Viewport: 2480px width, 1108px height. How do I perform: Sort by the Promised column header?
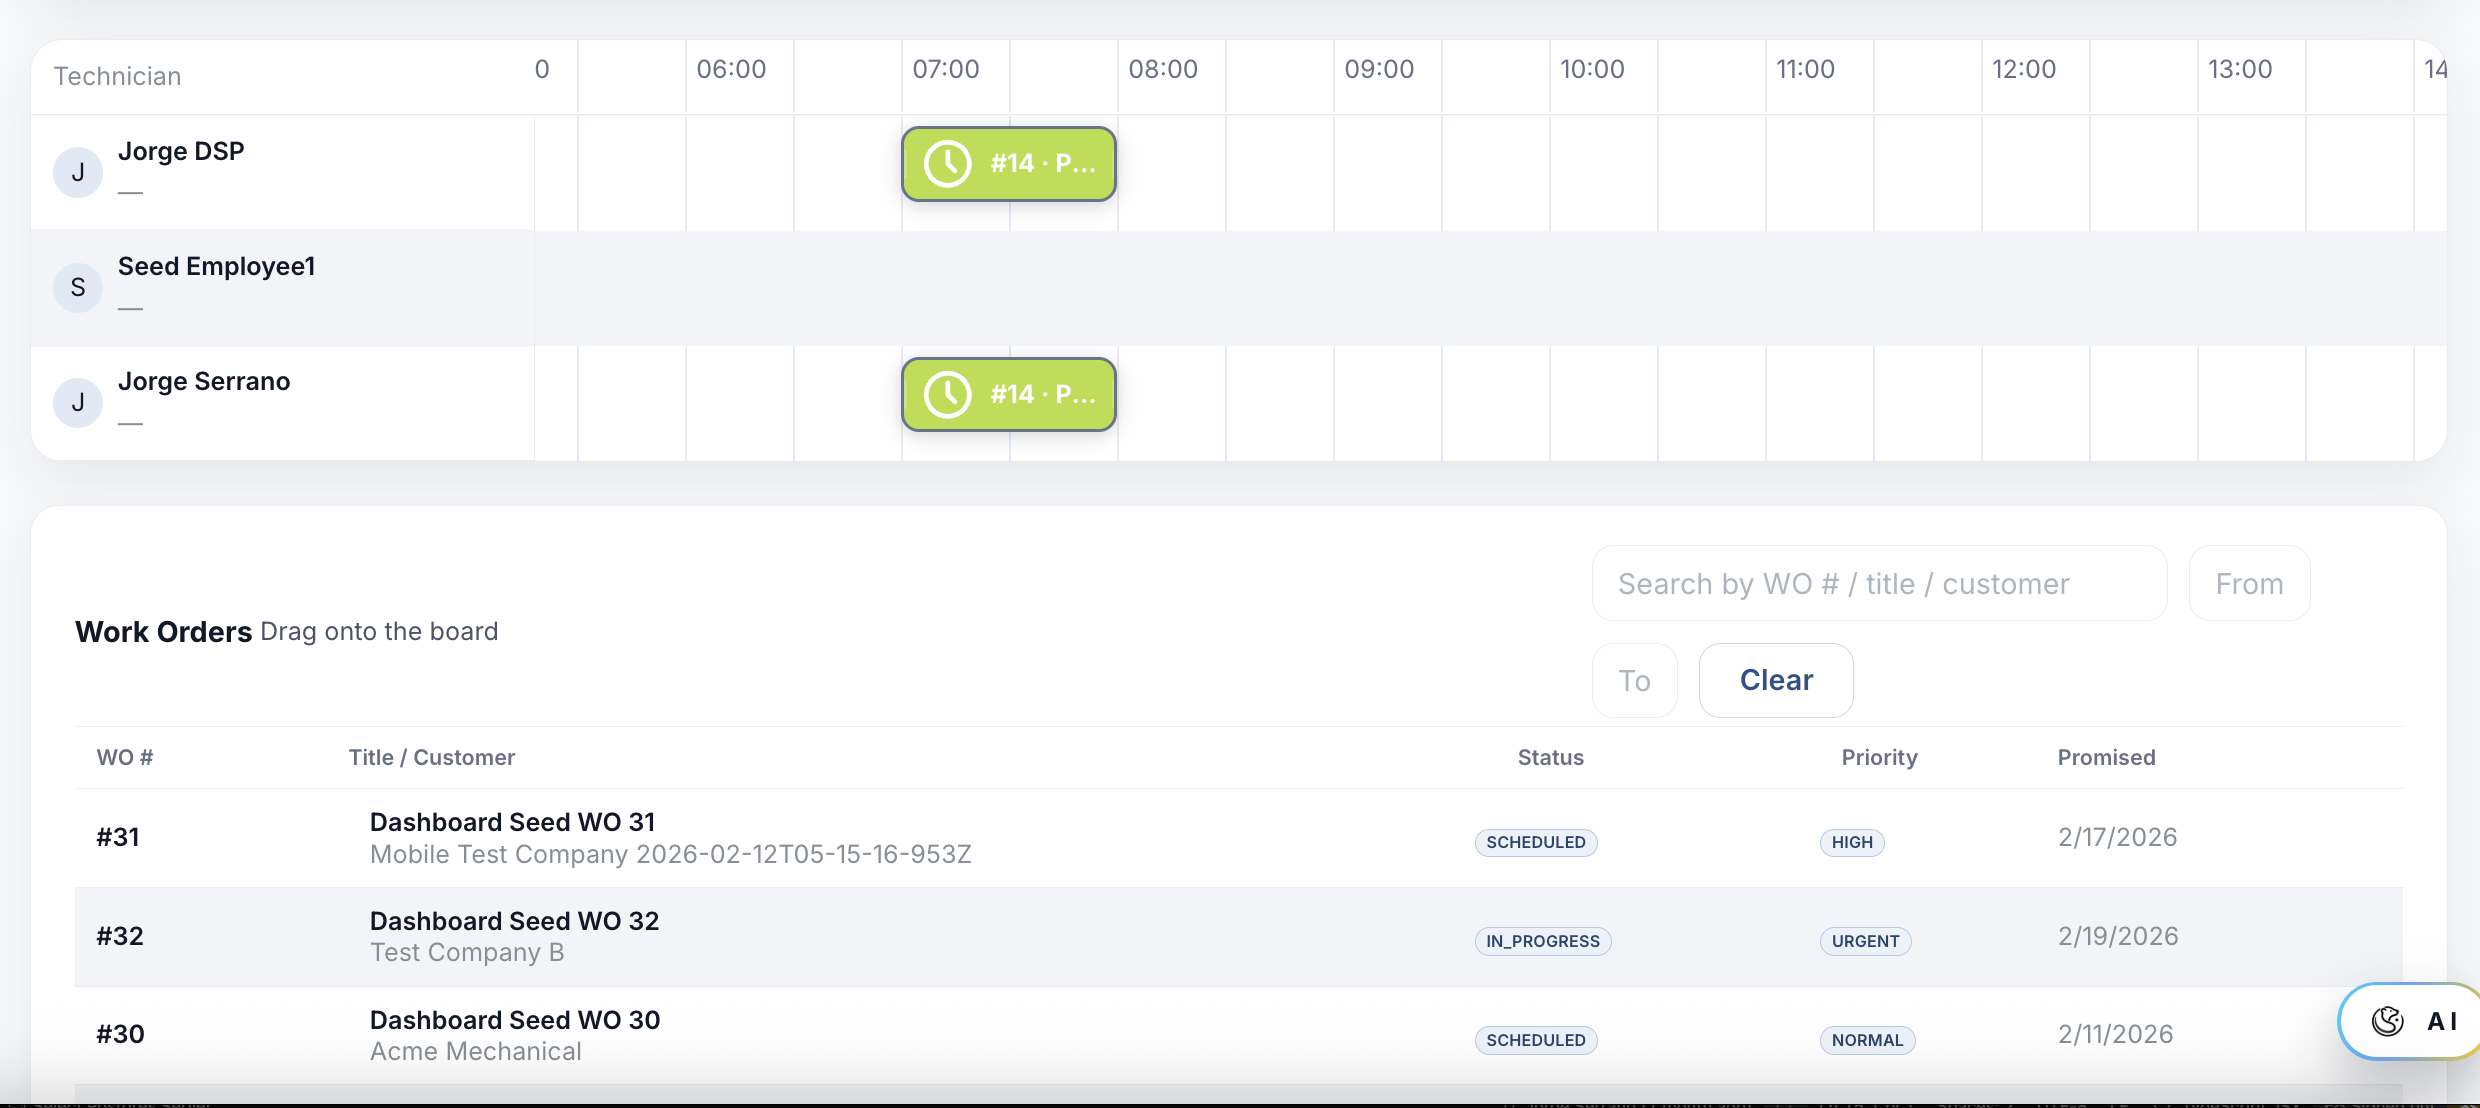click(2106, 757)
